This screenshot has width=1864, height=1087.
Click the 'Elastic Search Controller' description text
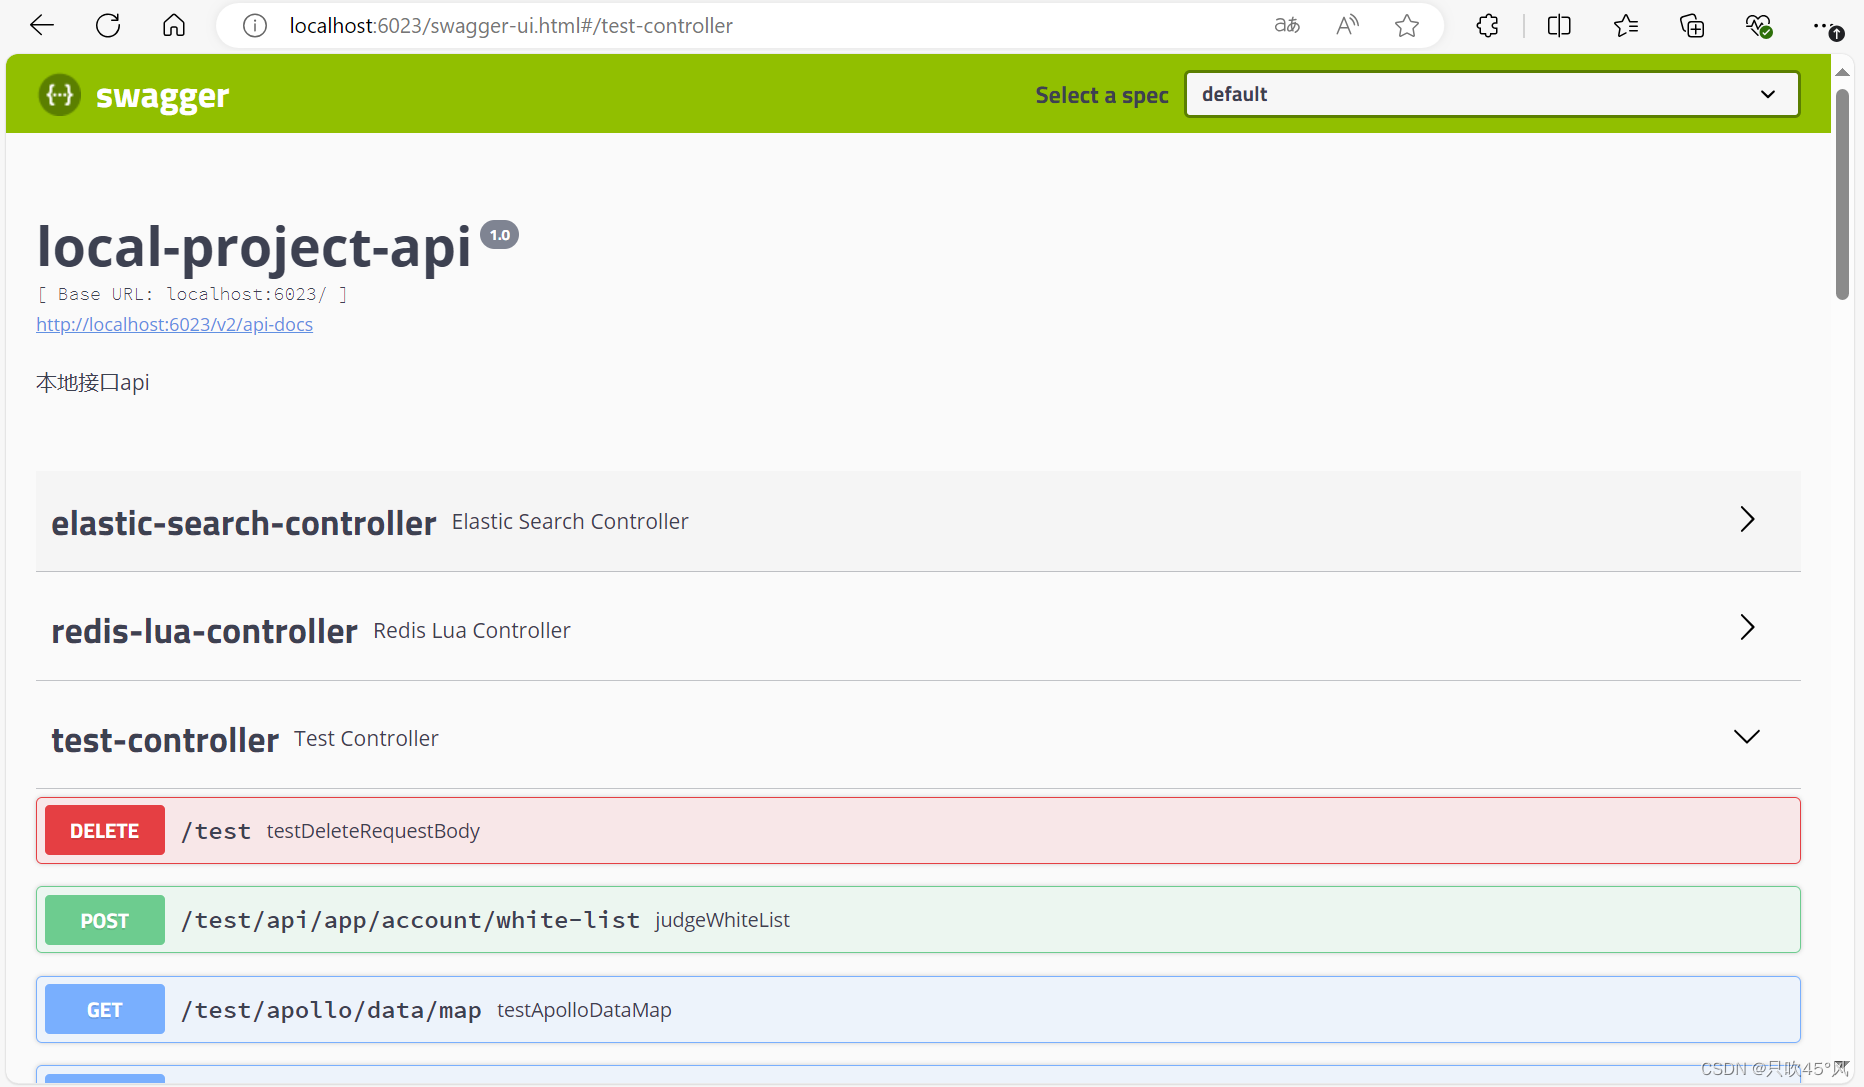[x=570, y=522]
